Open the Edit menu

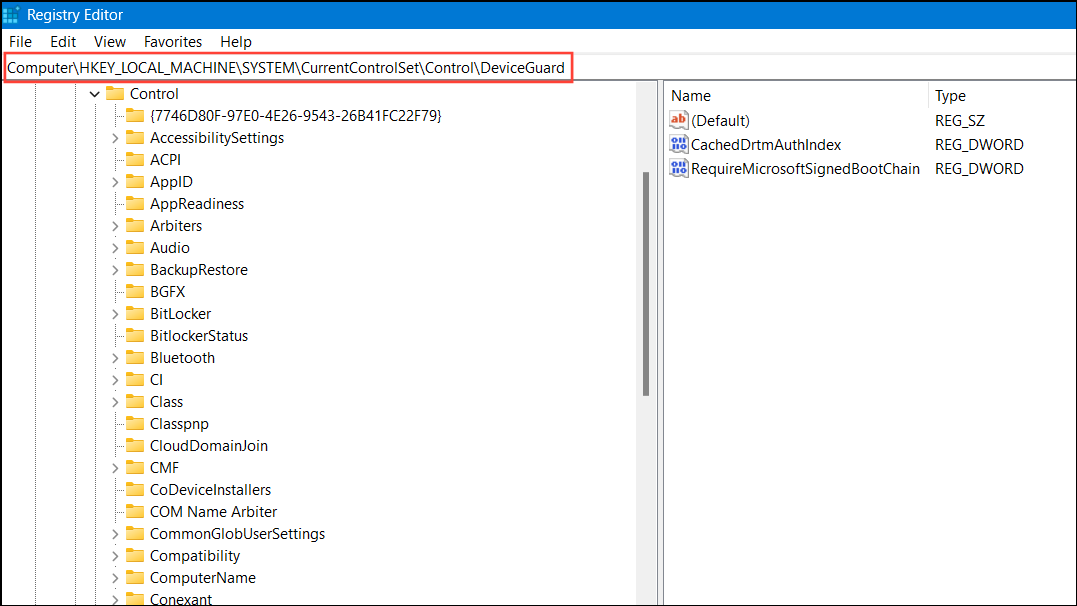pyautogui.click(x=63, y=42)
